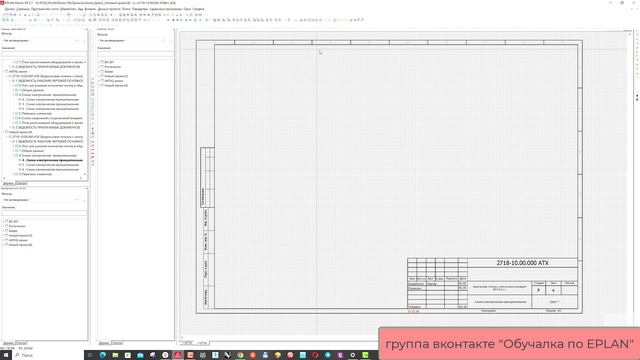Viewport: 640px width, 360px height.
Task: Open Microsoft Edge from the taskbar
Action: [x=102, y=355]
